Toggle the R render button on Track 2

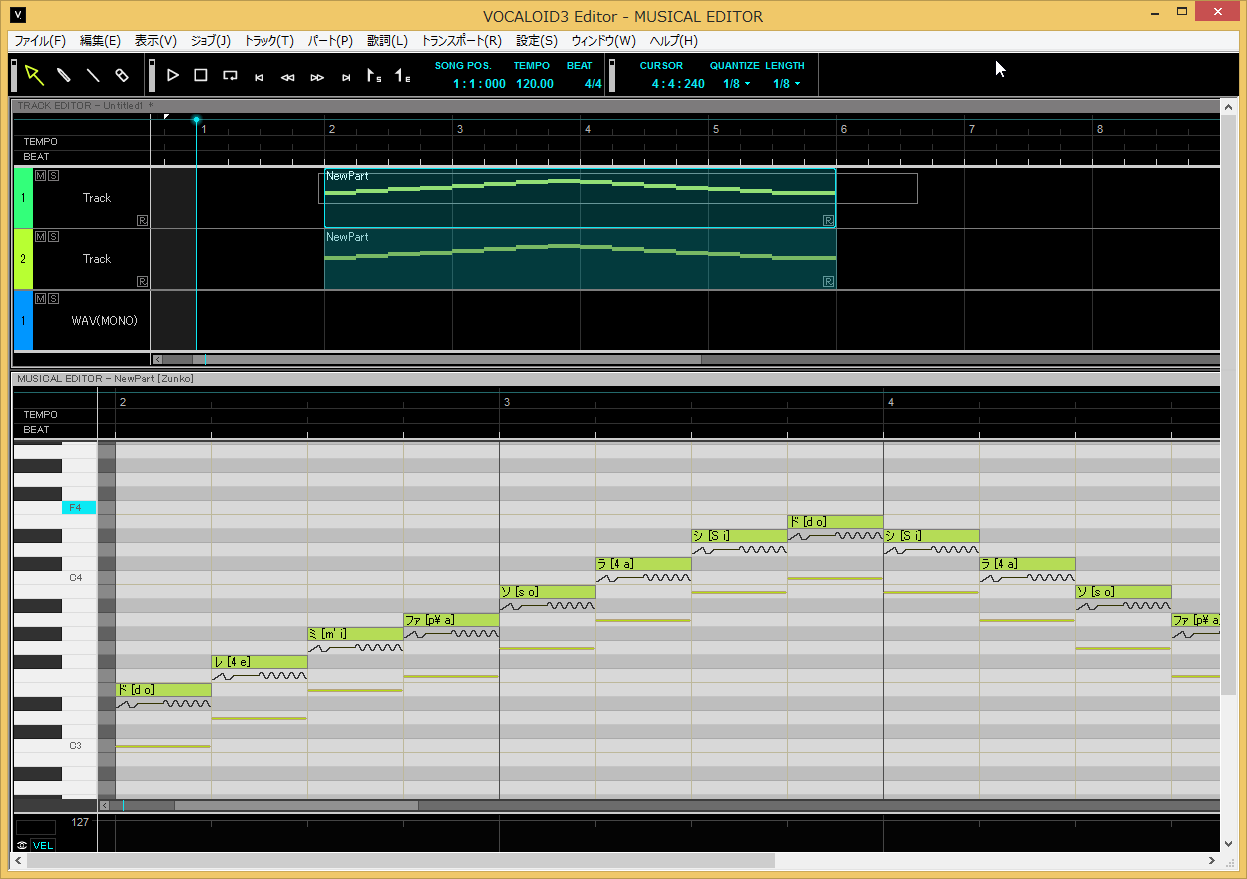click(x=143, y=282)
